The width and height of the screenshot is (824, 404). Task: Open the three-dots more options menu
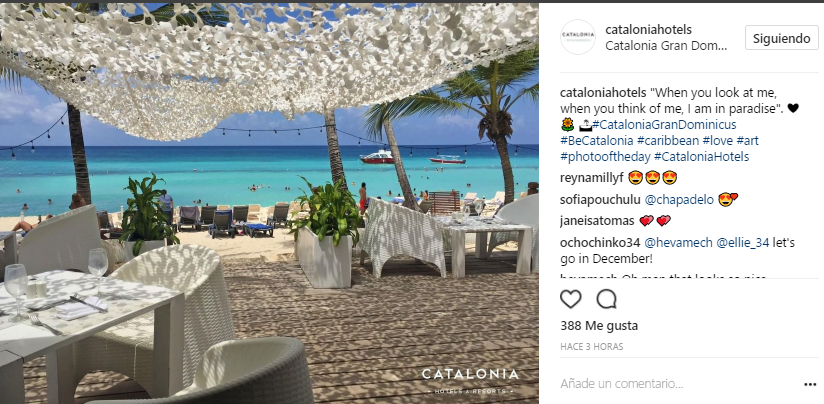(810, 385)
